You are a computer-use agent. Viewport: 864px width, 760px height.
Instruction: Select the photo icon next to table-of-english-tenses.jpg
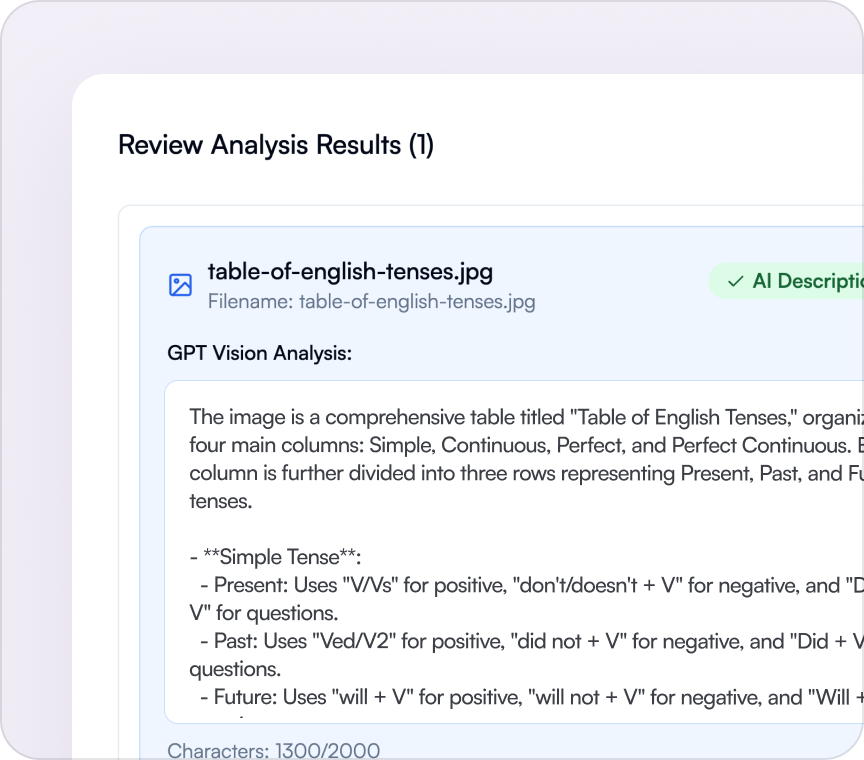click(x=180, y=285)
